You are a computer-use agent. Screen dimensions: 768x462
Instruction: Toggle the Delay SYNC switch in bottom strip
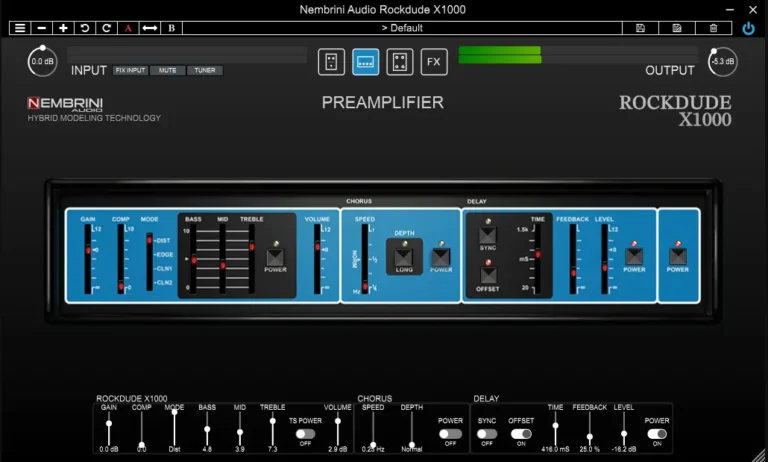click(x=487, y=434)
